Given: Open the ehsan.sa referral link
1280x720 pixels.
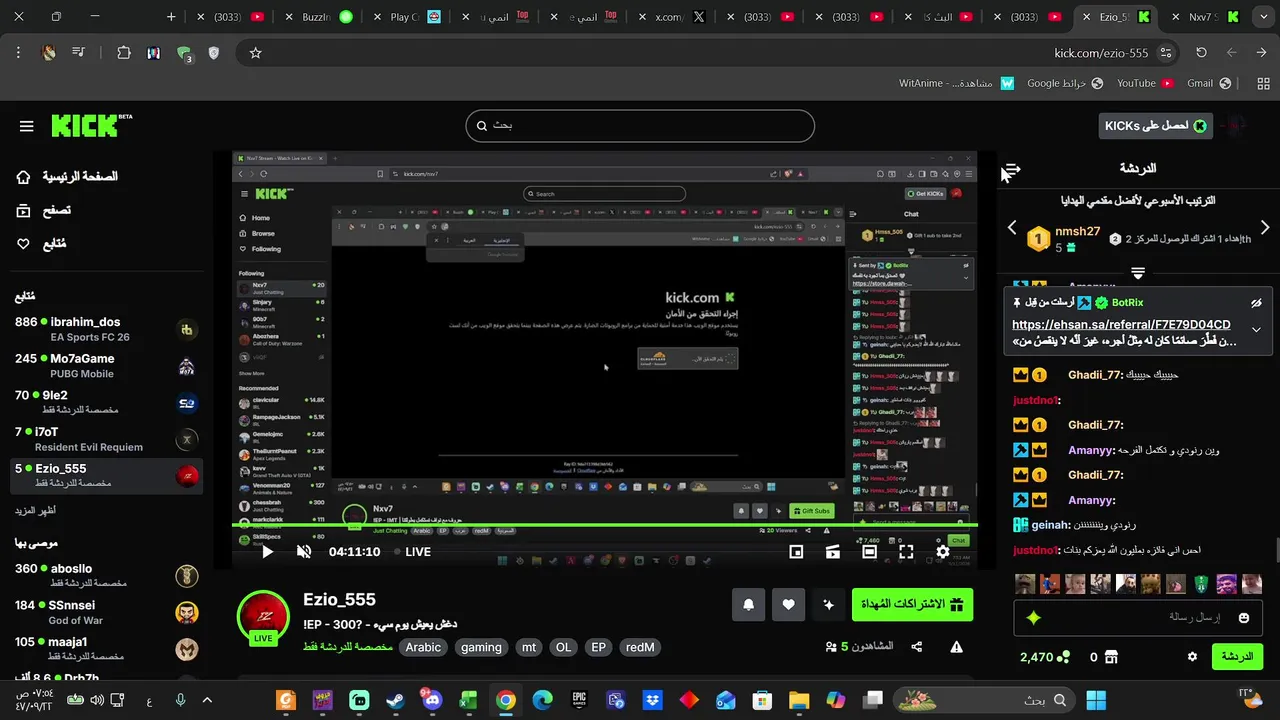Looking at the screenshot, I should point(1121,325).
